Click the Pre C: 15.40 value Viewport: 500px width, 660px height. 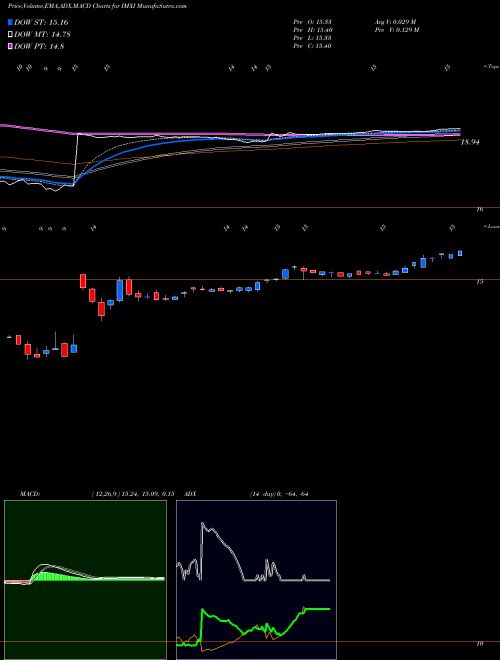312,46
